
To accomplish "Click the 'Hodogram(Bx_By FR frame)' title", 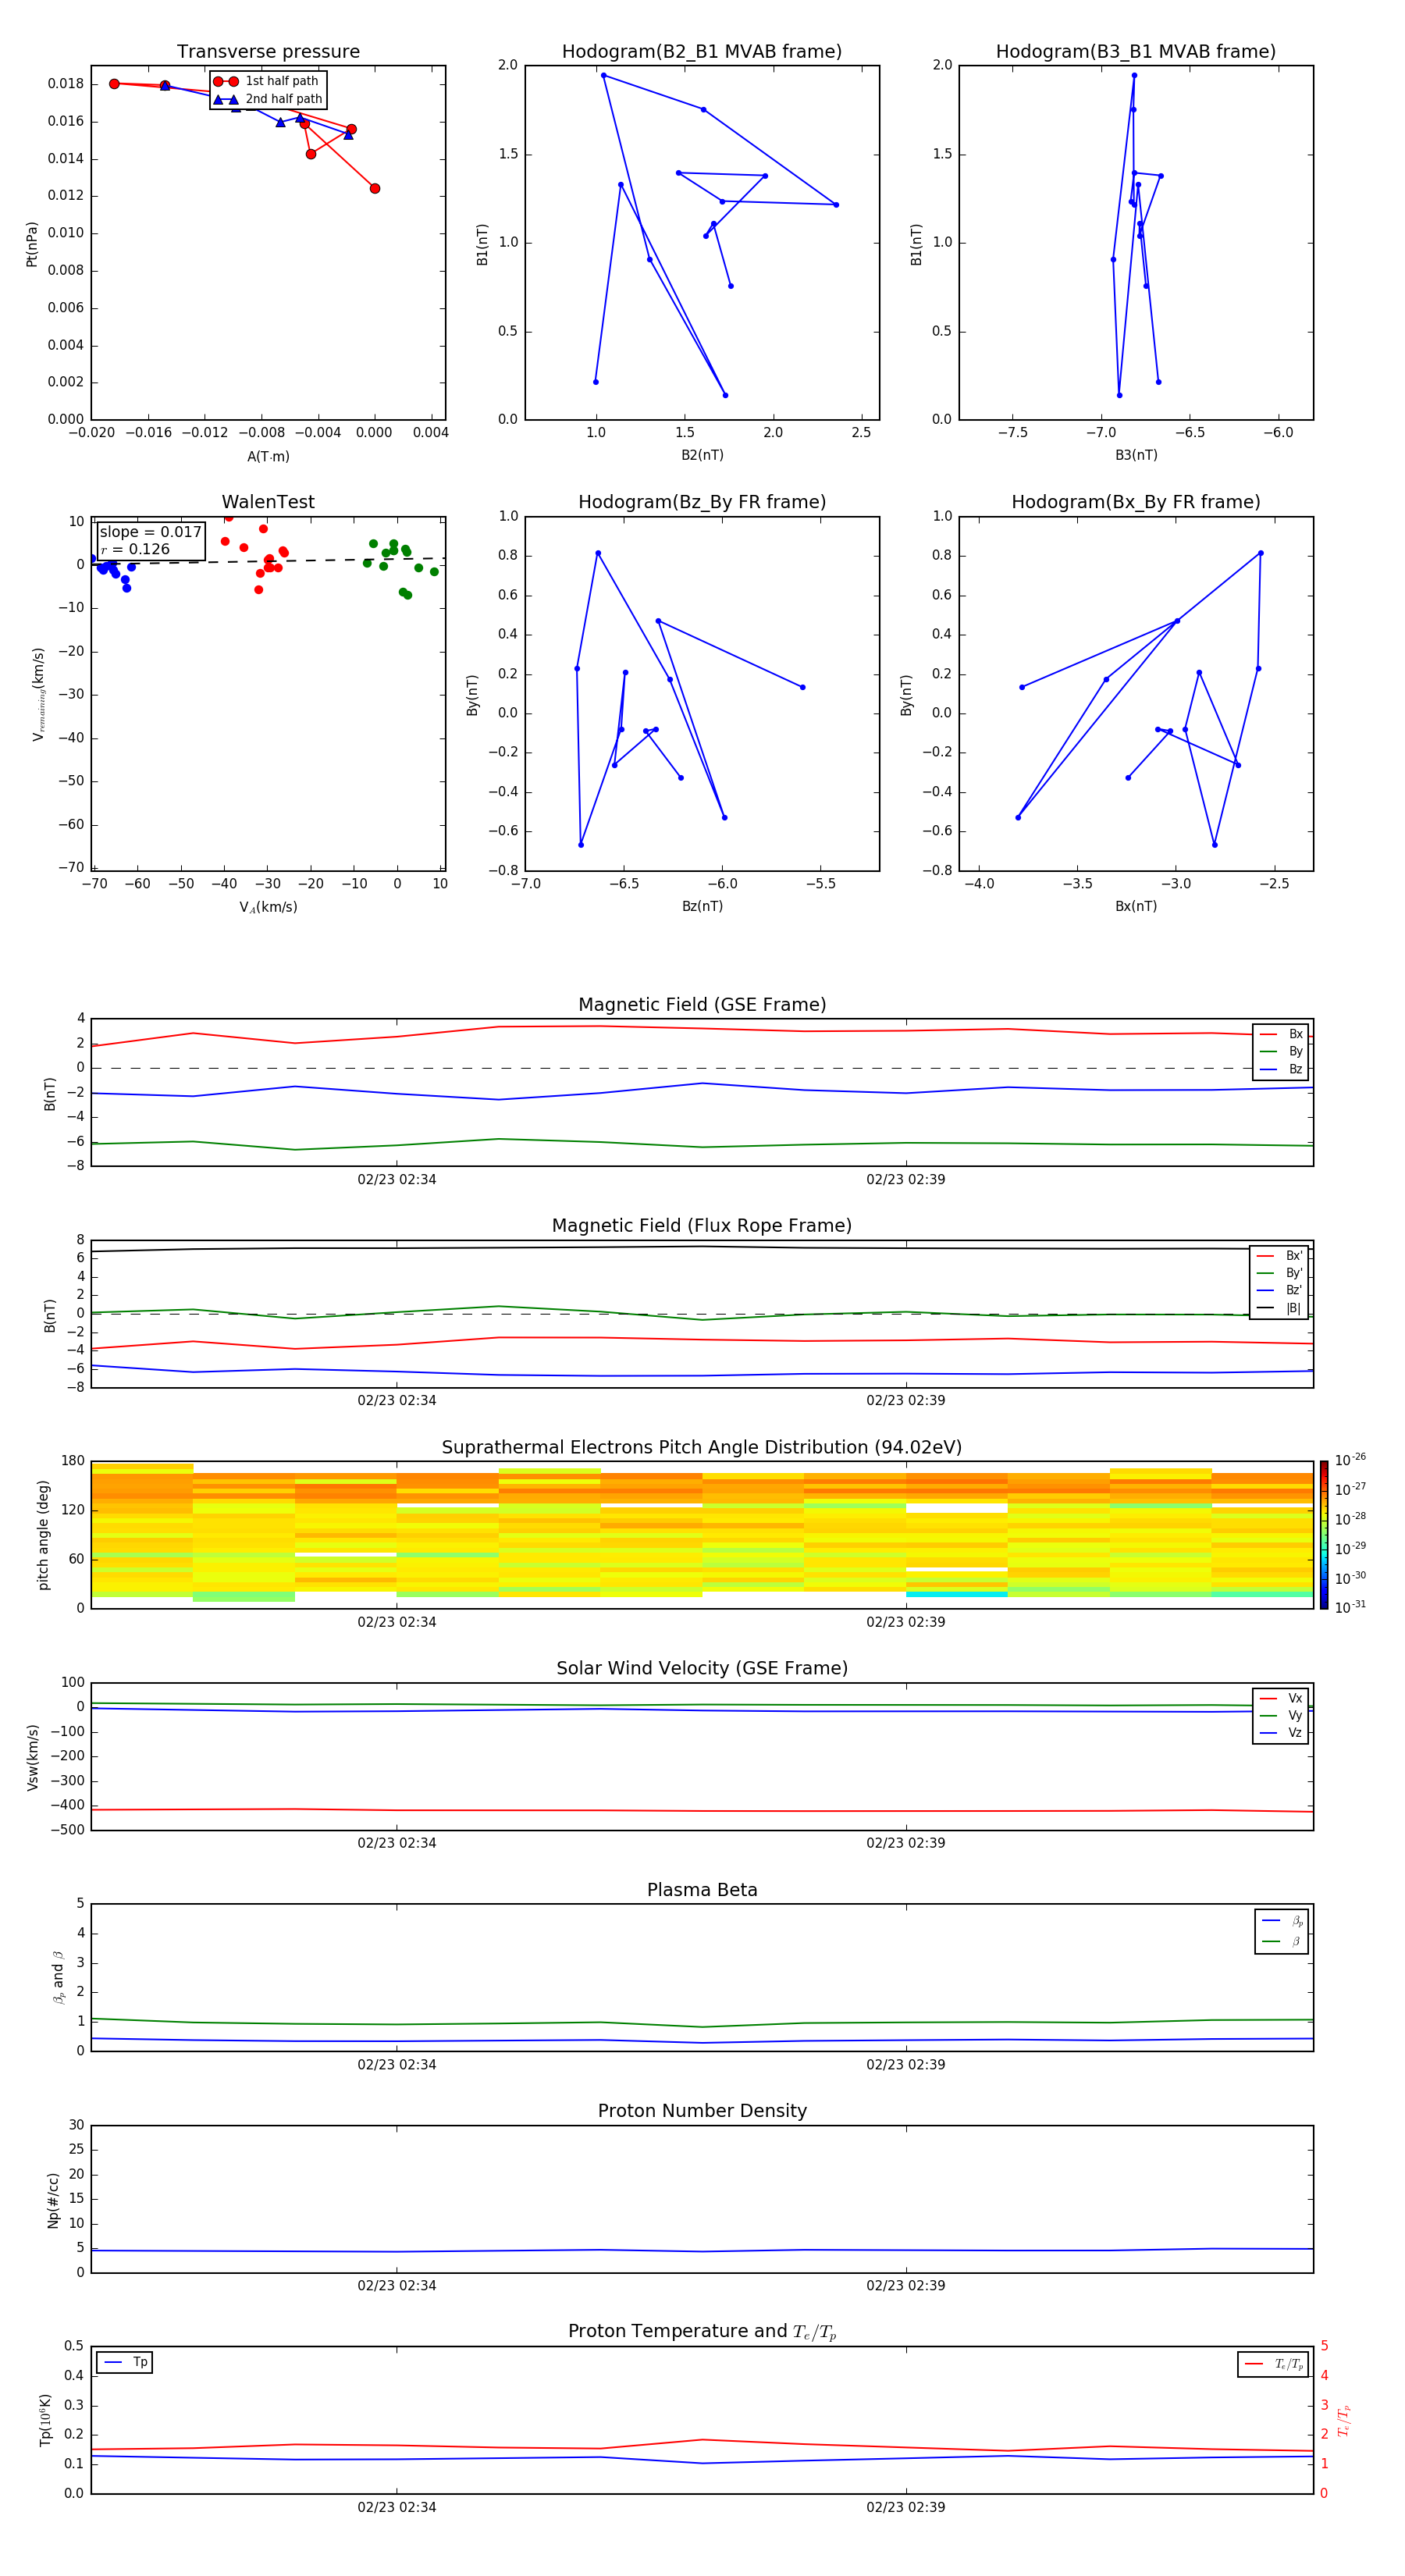I will [x=1136, y=502].
